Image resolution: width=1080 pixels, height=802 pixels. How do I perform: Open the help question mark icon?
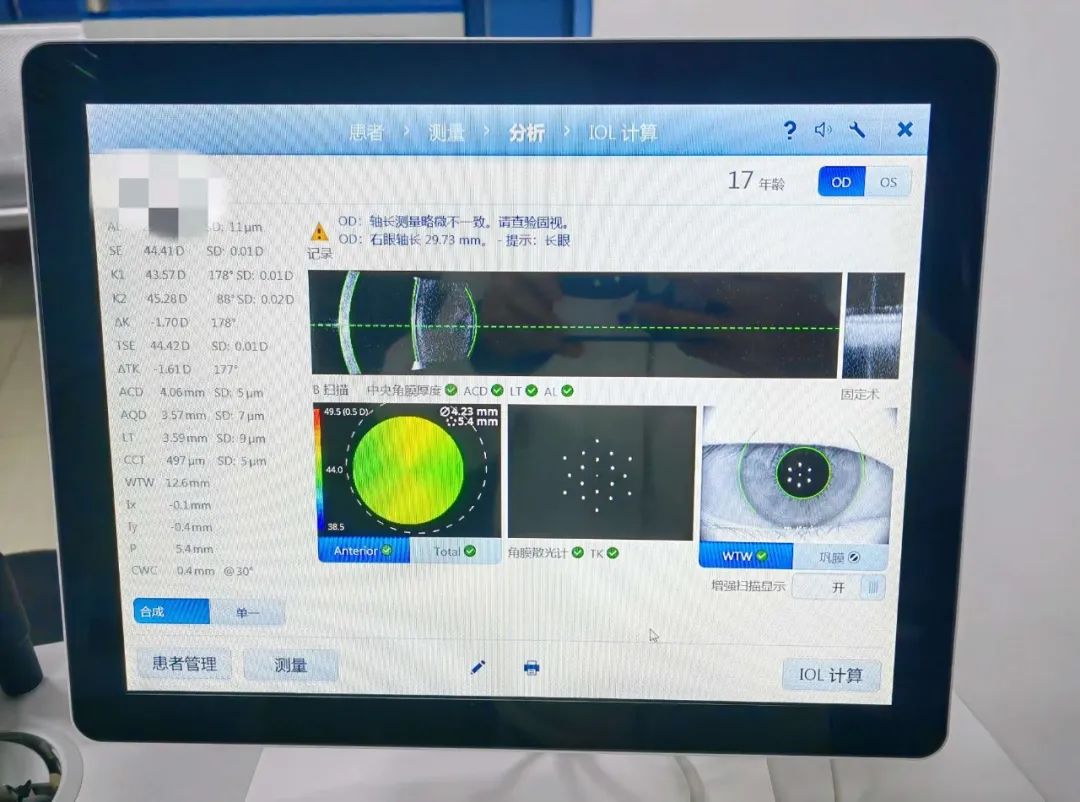click(x=790, y=130)
